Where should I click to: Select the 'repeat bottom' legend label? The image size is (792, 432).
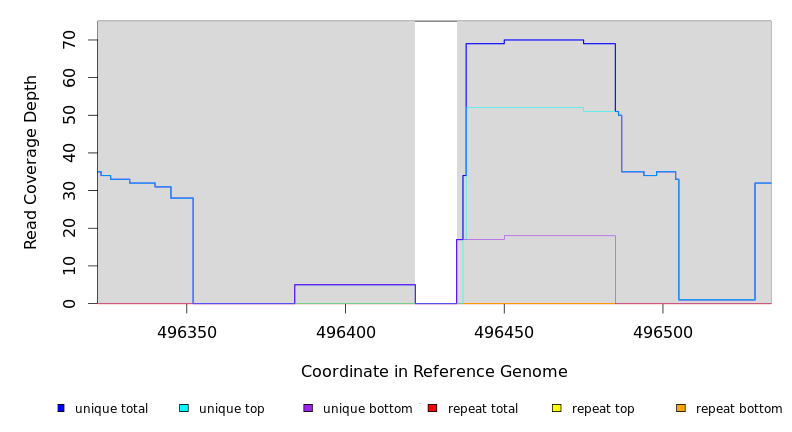[739, 409]
